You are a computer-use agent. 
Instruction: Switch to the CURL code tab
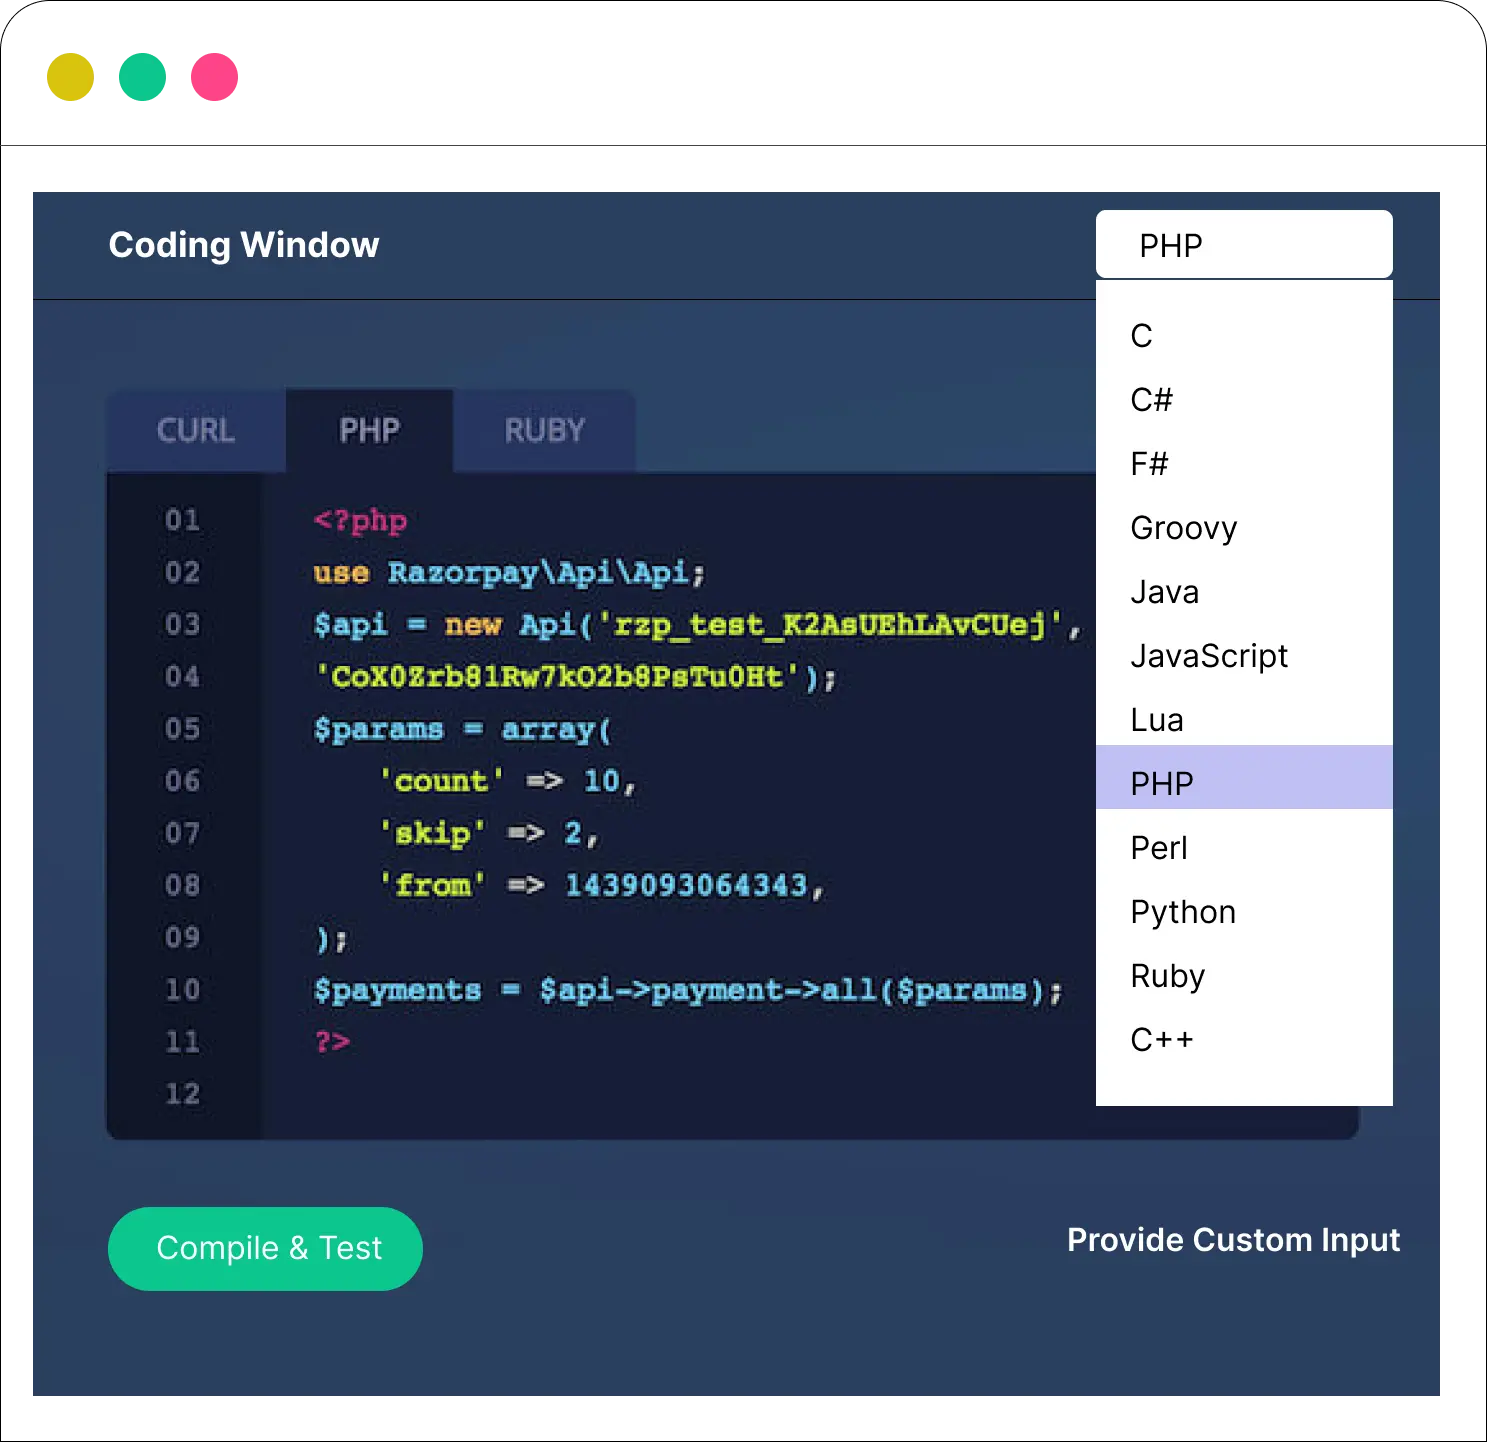[x=196, y=431]
